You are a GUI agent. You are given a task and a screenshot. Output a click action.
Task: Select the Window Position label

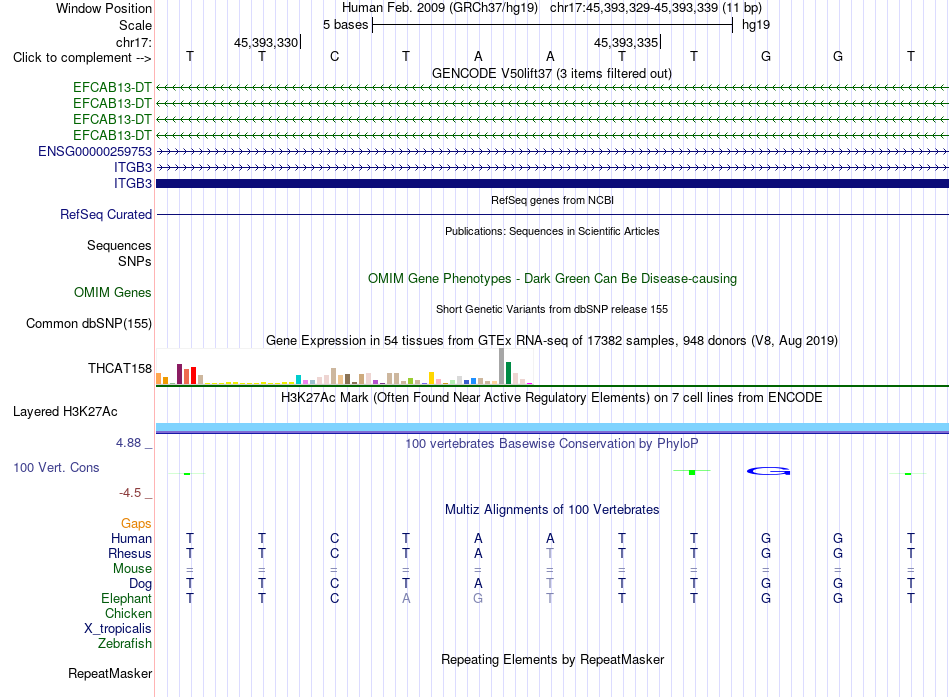[x=104, y=8]
